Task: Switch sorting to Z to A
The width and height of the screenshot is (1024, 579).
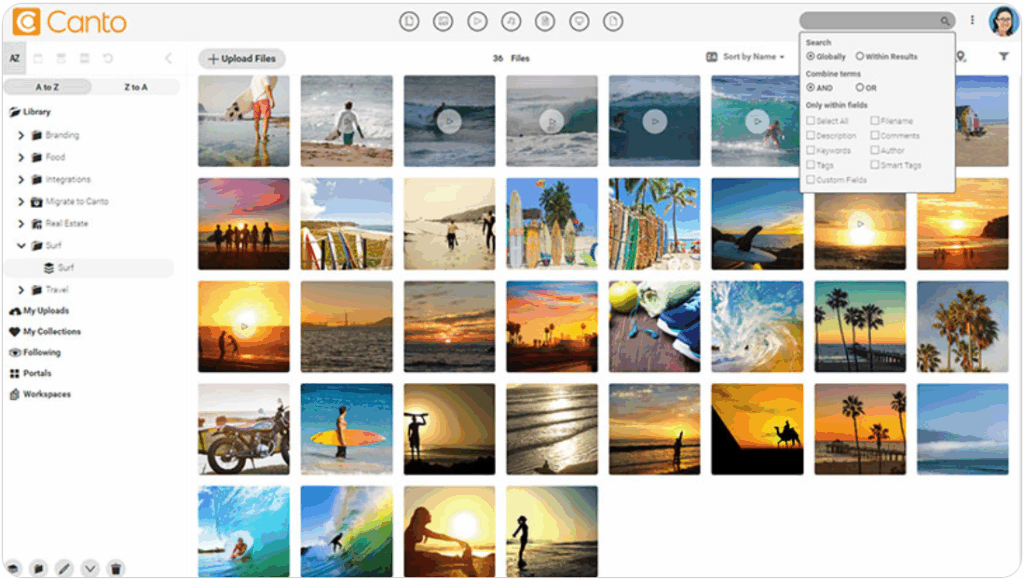Action: [135, 87]
